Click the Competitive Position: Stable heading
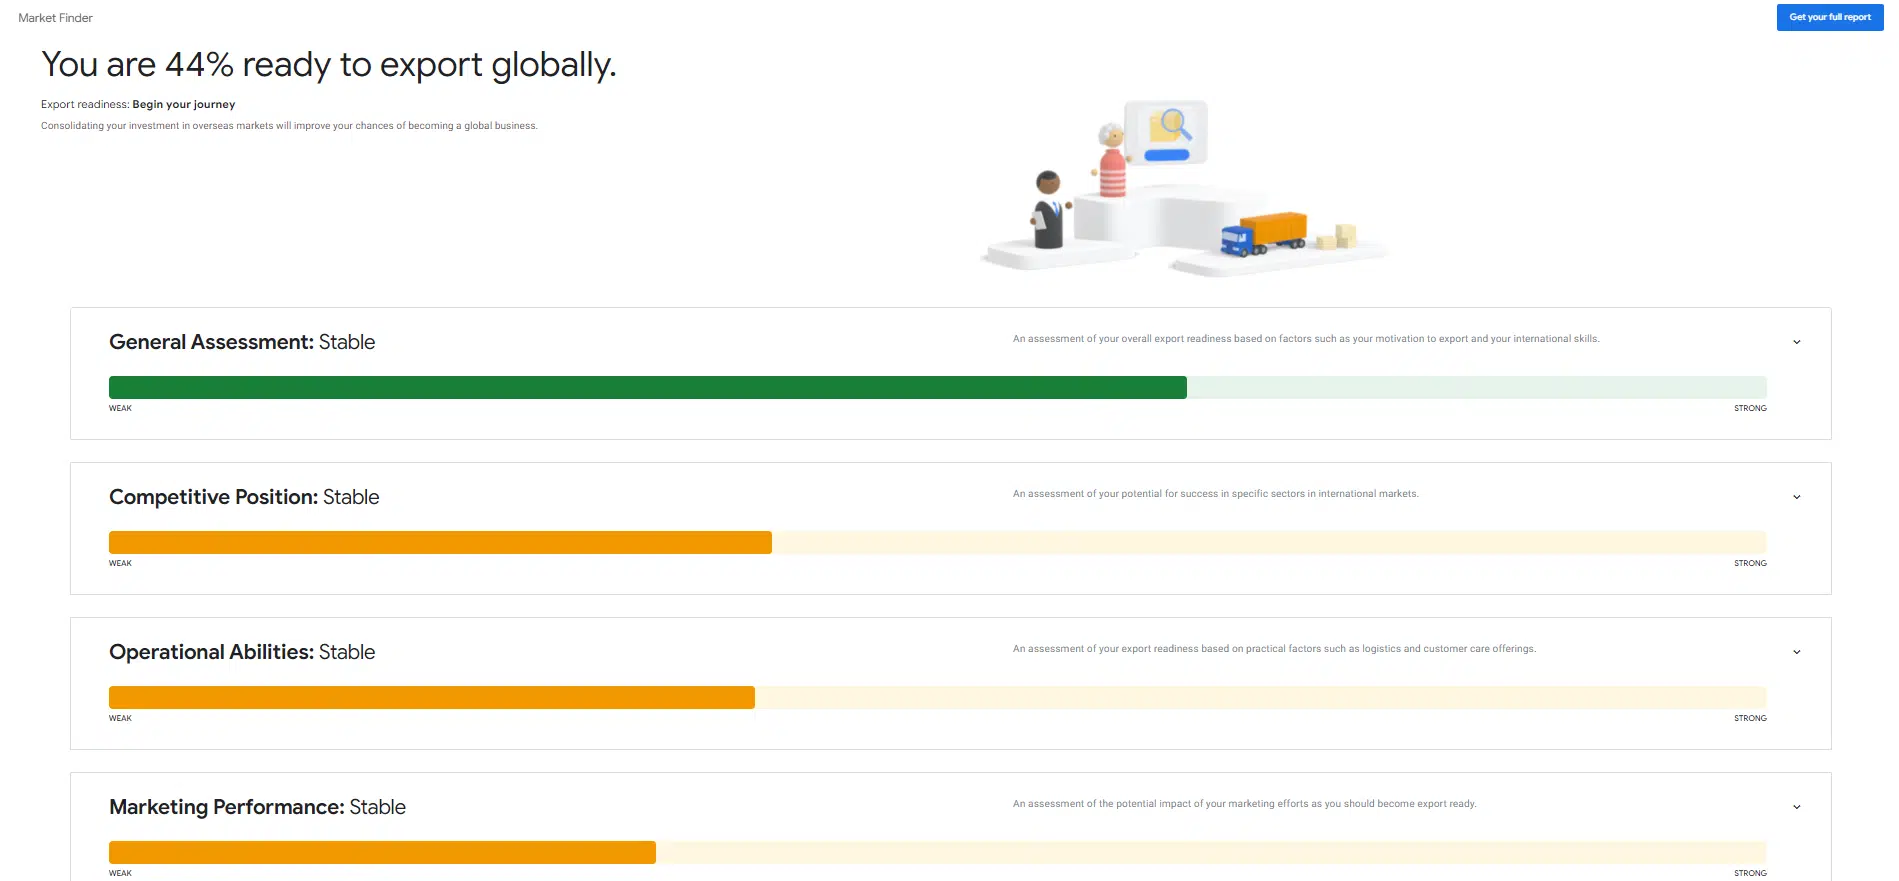This screenshot has height=881, width=1899. (x=244, y=497)
